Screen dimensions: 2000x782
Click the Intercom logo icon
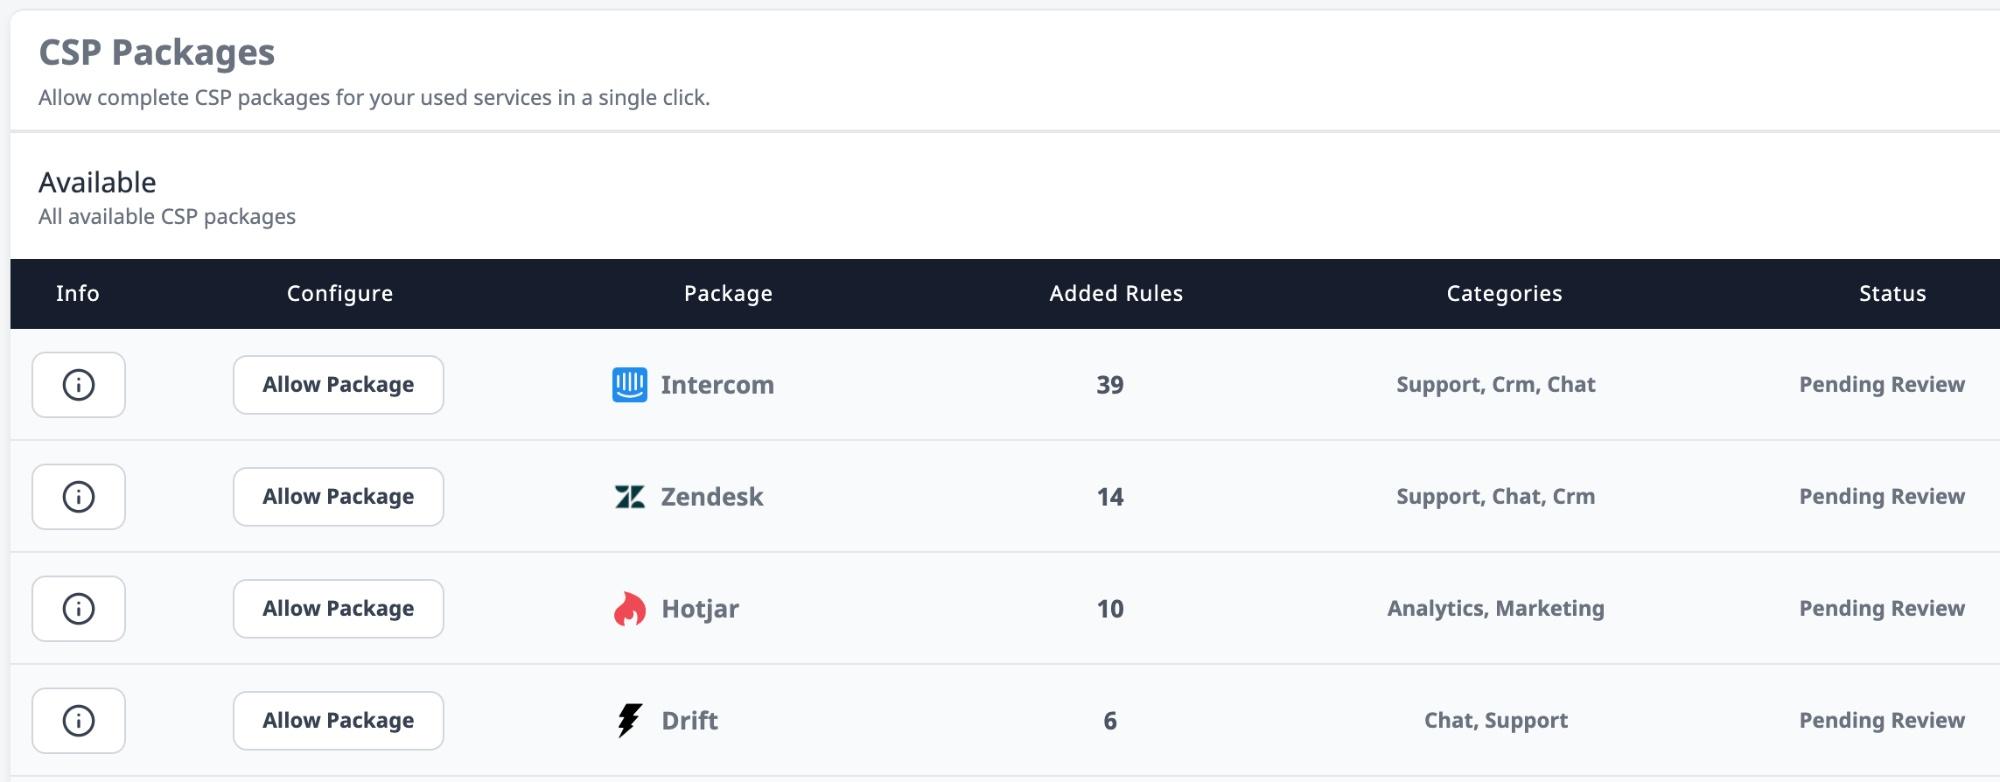pyautogui.click(x=629, y=385)
